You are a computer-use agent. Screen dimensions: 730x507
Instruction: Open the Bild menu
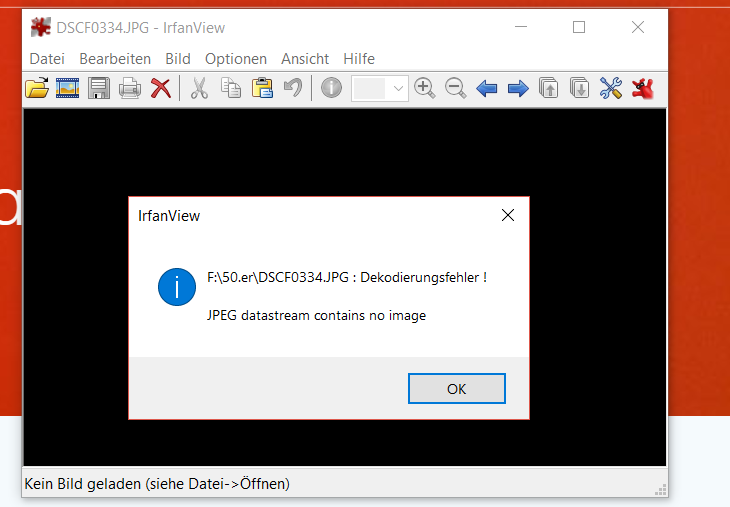(178, 59)
